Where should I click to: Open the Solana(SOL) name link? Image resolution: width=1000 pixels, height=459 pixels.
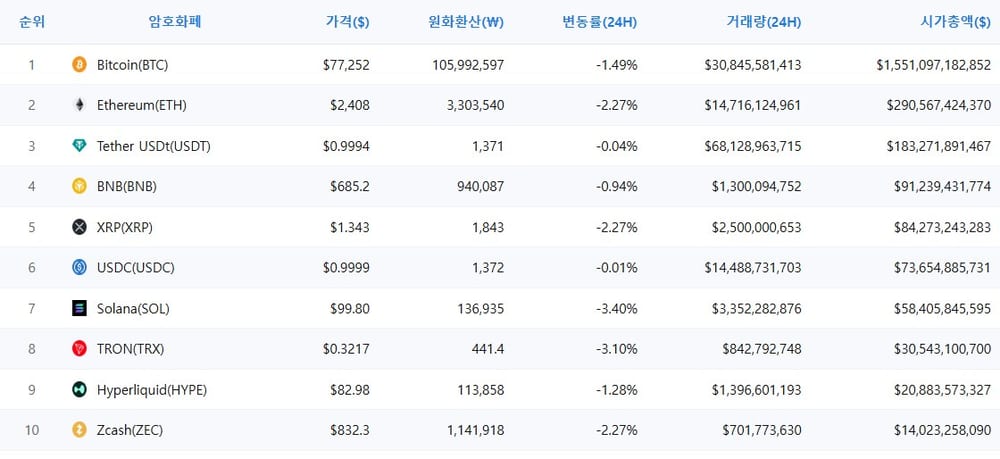[133, 309]
